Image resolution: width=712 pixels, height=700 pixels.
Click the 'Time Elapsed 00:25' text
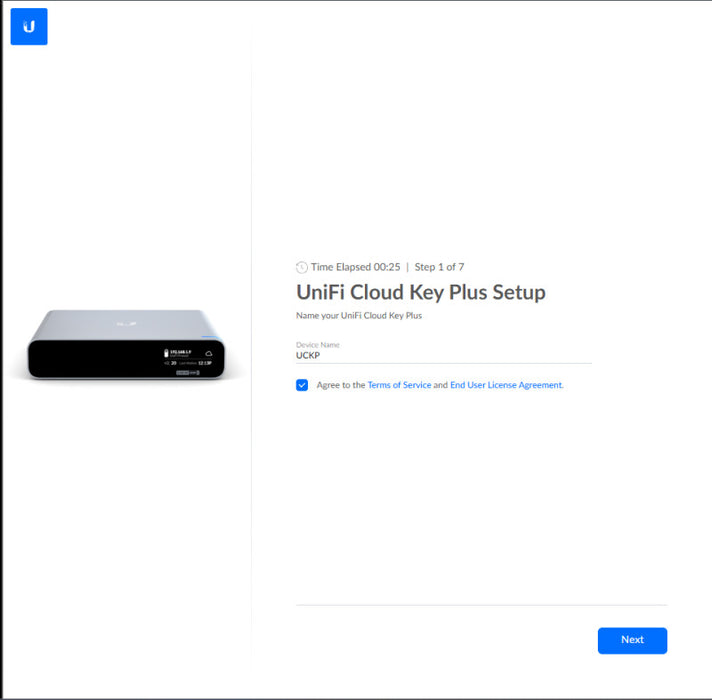[356, 267]
